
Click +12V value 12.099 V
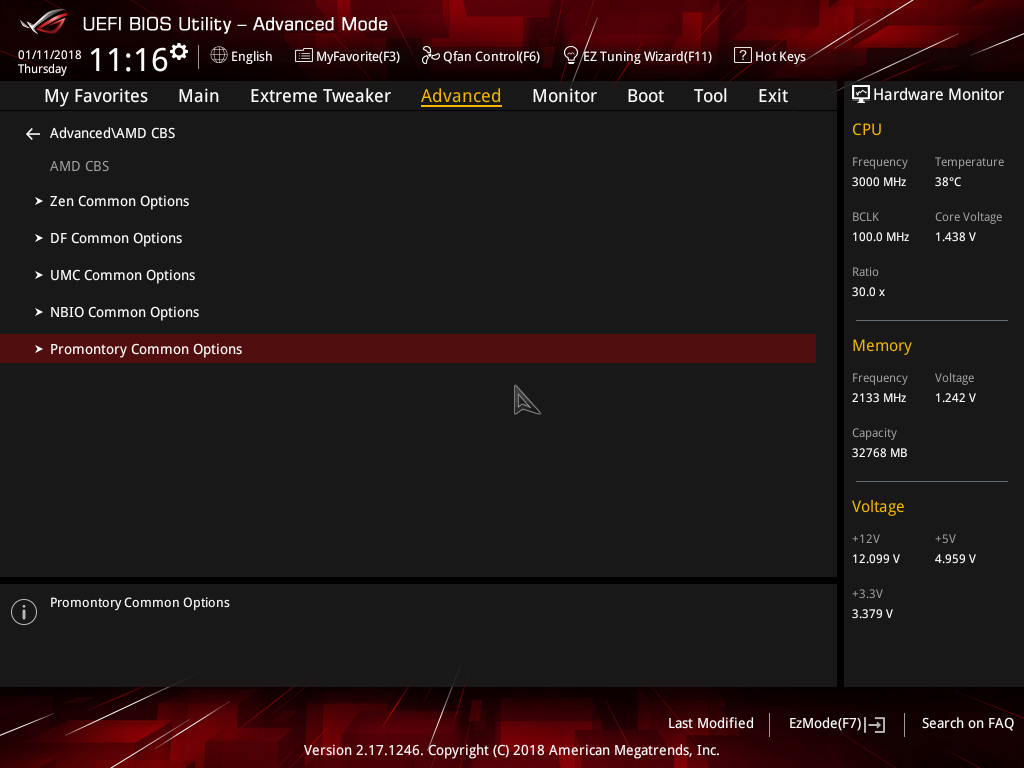[x=876, y=559]
